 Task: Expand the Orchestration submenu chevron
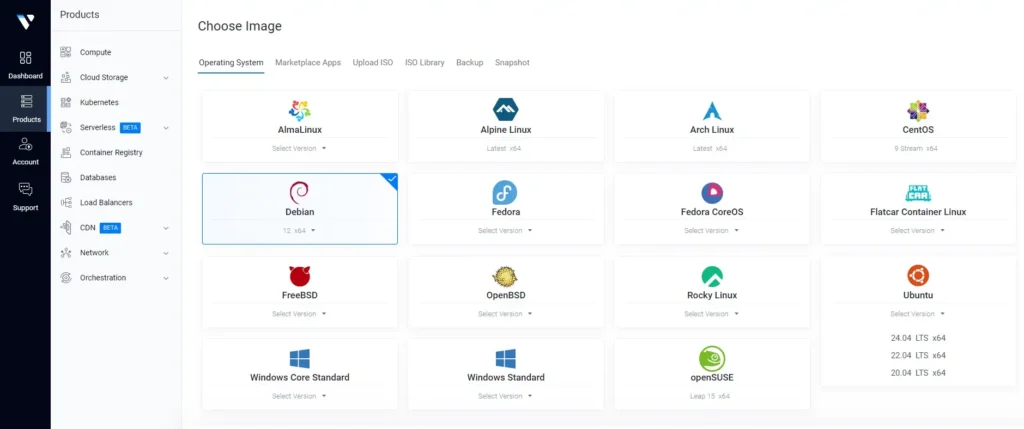166,278
